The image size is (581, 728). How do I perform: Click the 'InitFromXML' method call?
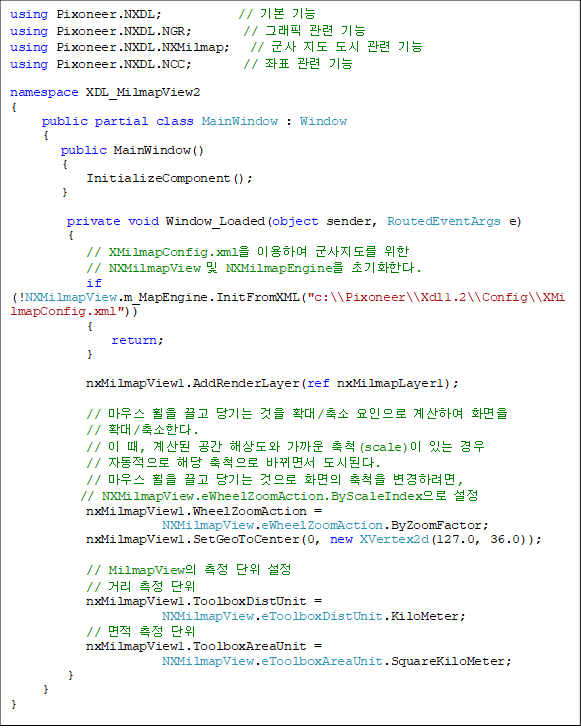coord(258,297)
